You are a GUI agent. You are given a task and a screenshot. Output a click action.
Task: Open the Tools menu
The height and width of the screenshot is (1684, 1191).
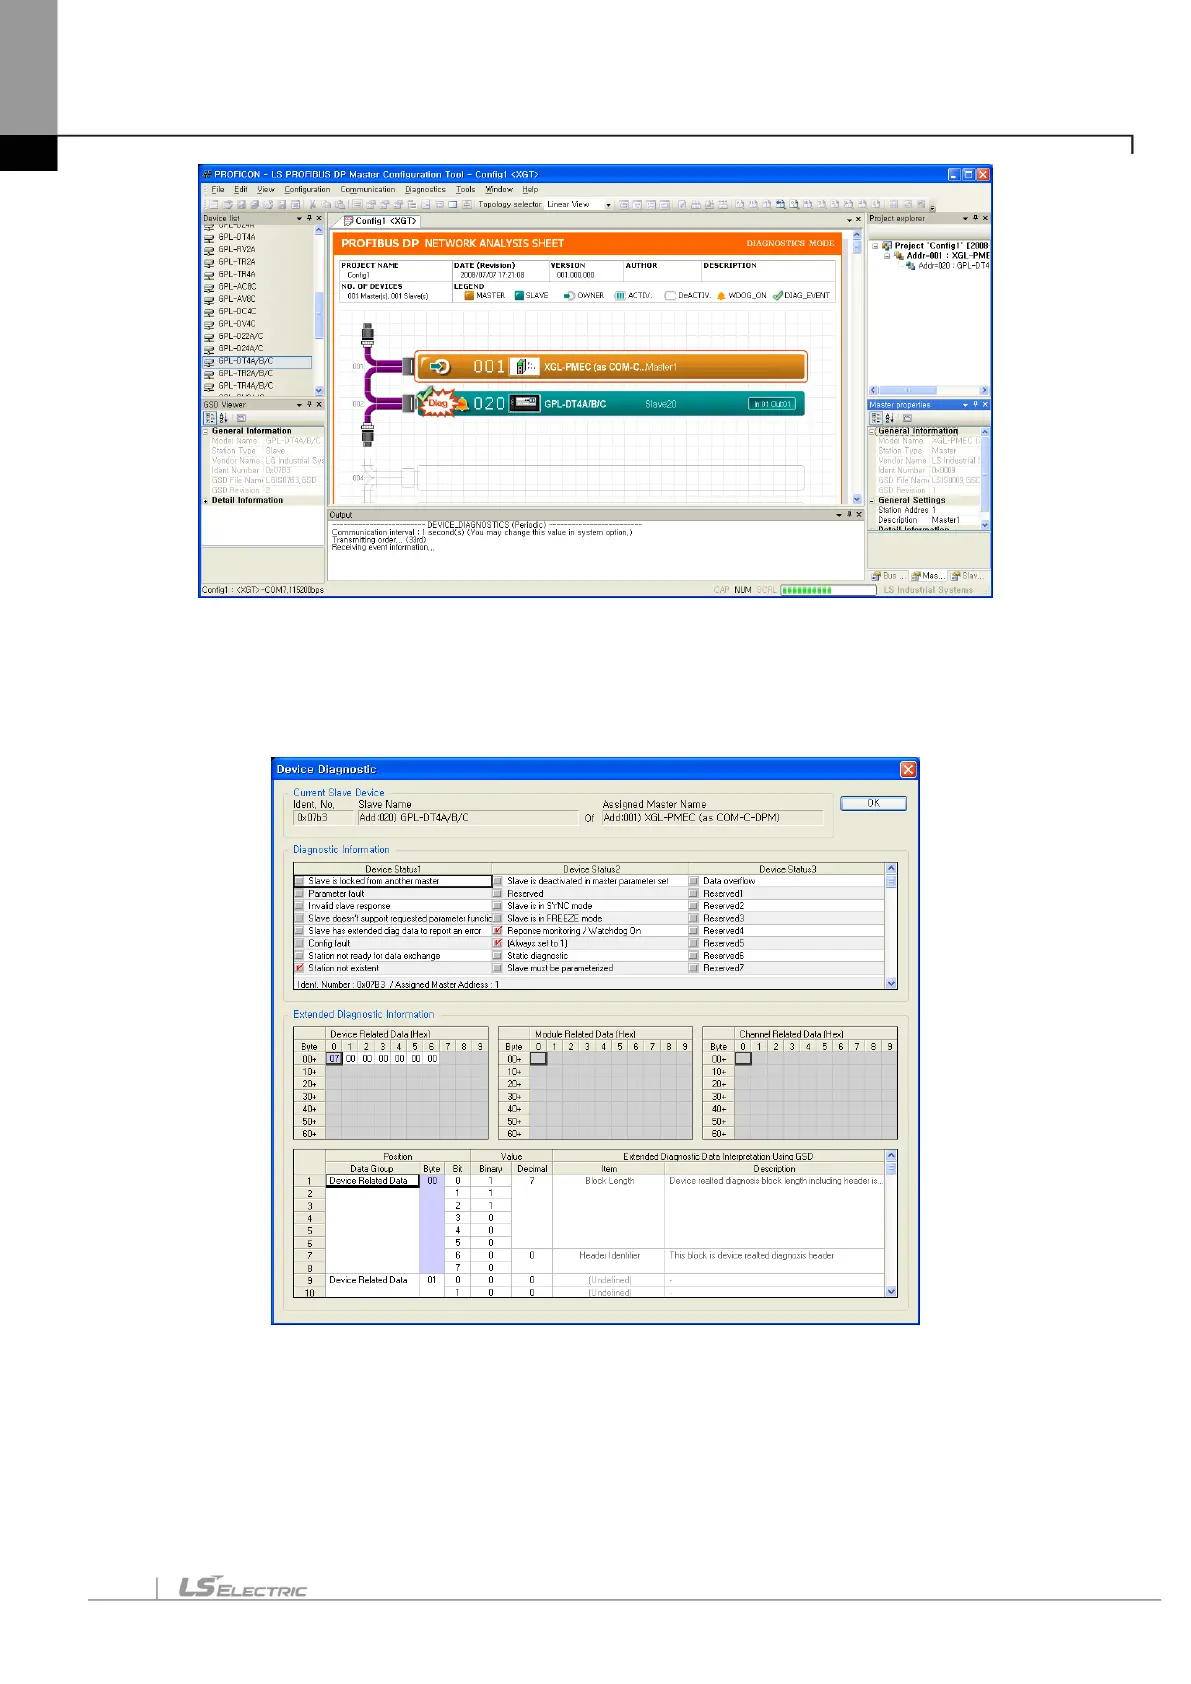[465, 189]
